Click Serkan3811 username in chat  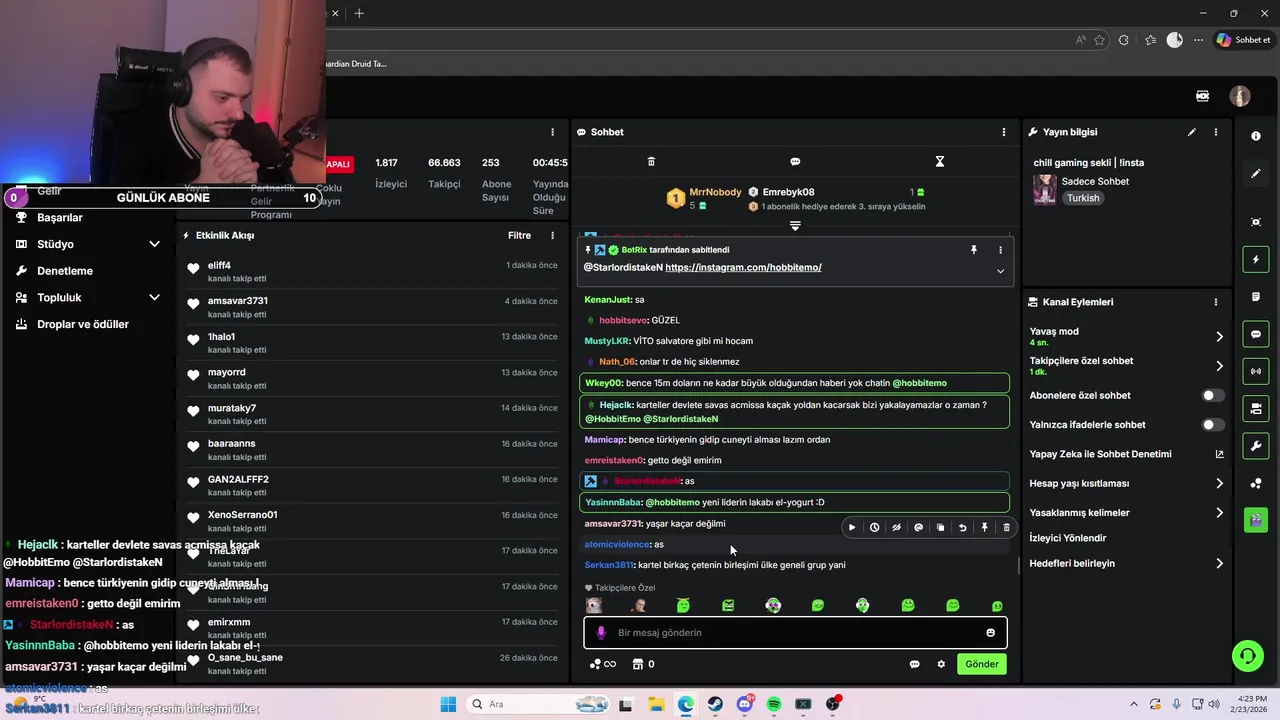click(609, 565)
